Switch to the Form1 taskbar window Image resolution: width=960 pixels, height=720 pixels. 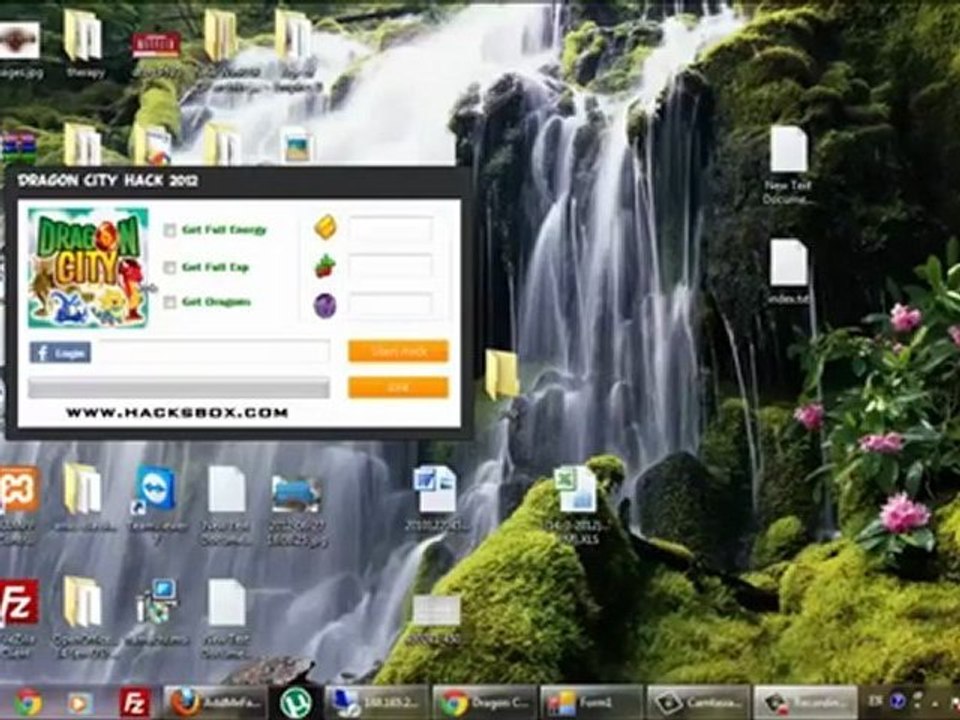(x=591, y=703)
